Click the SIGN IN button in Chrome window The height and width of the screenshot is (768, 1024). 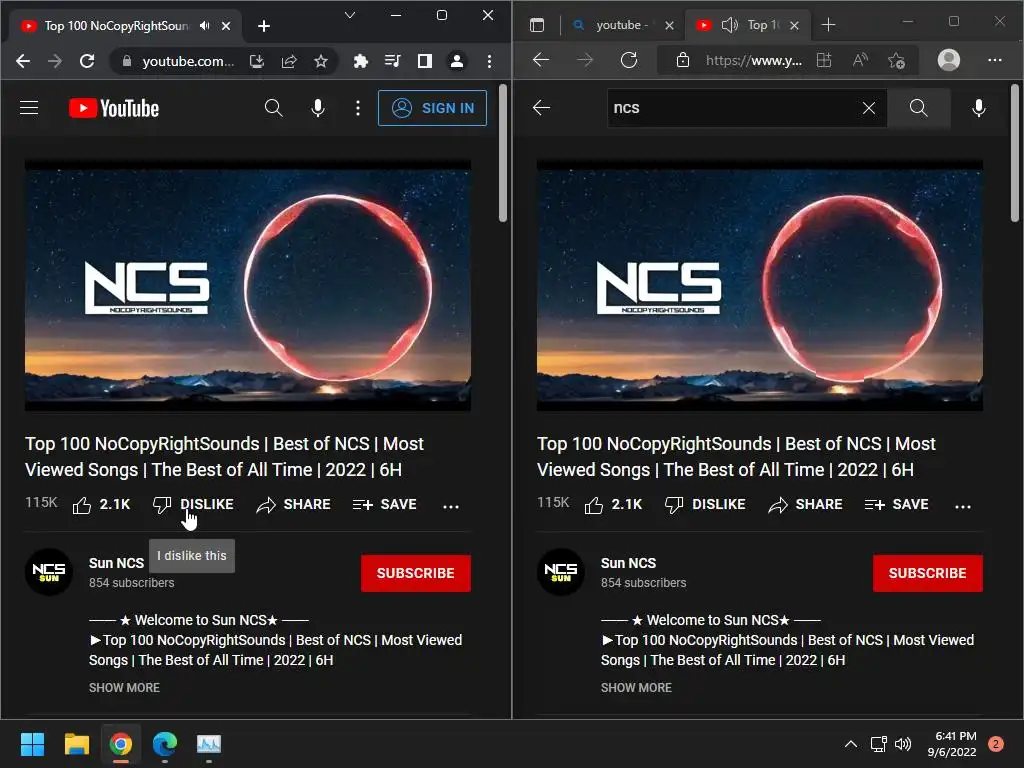[432, 108]
